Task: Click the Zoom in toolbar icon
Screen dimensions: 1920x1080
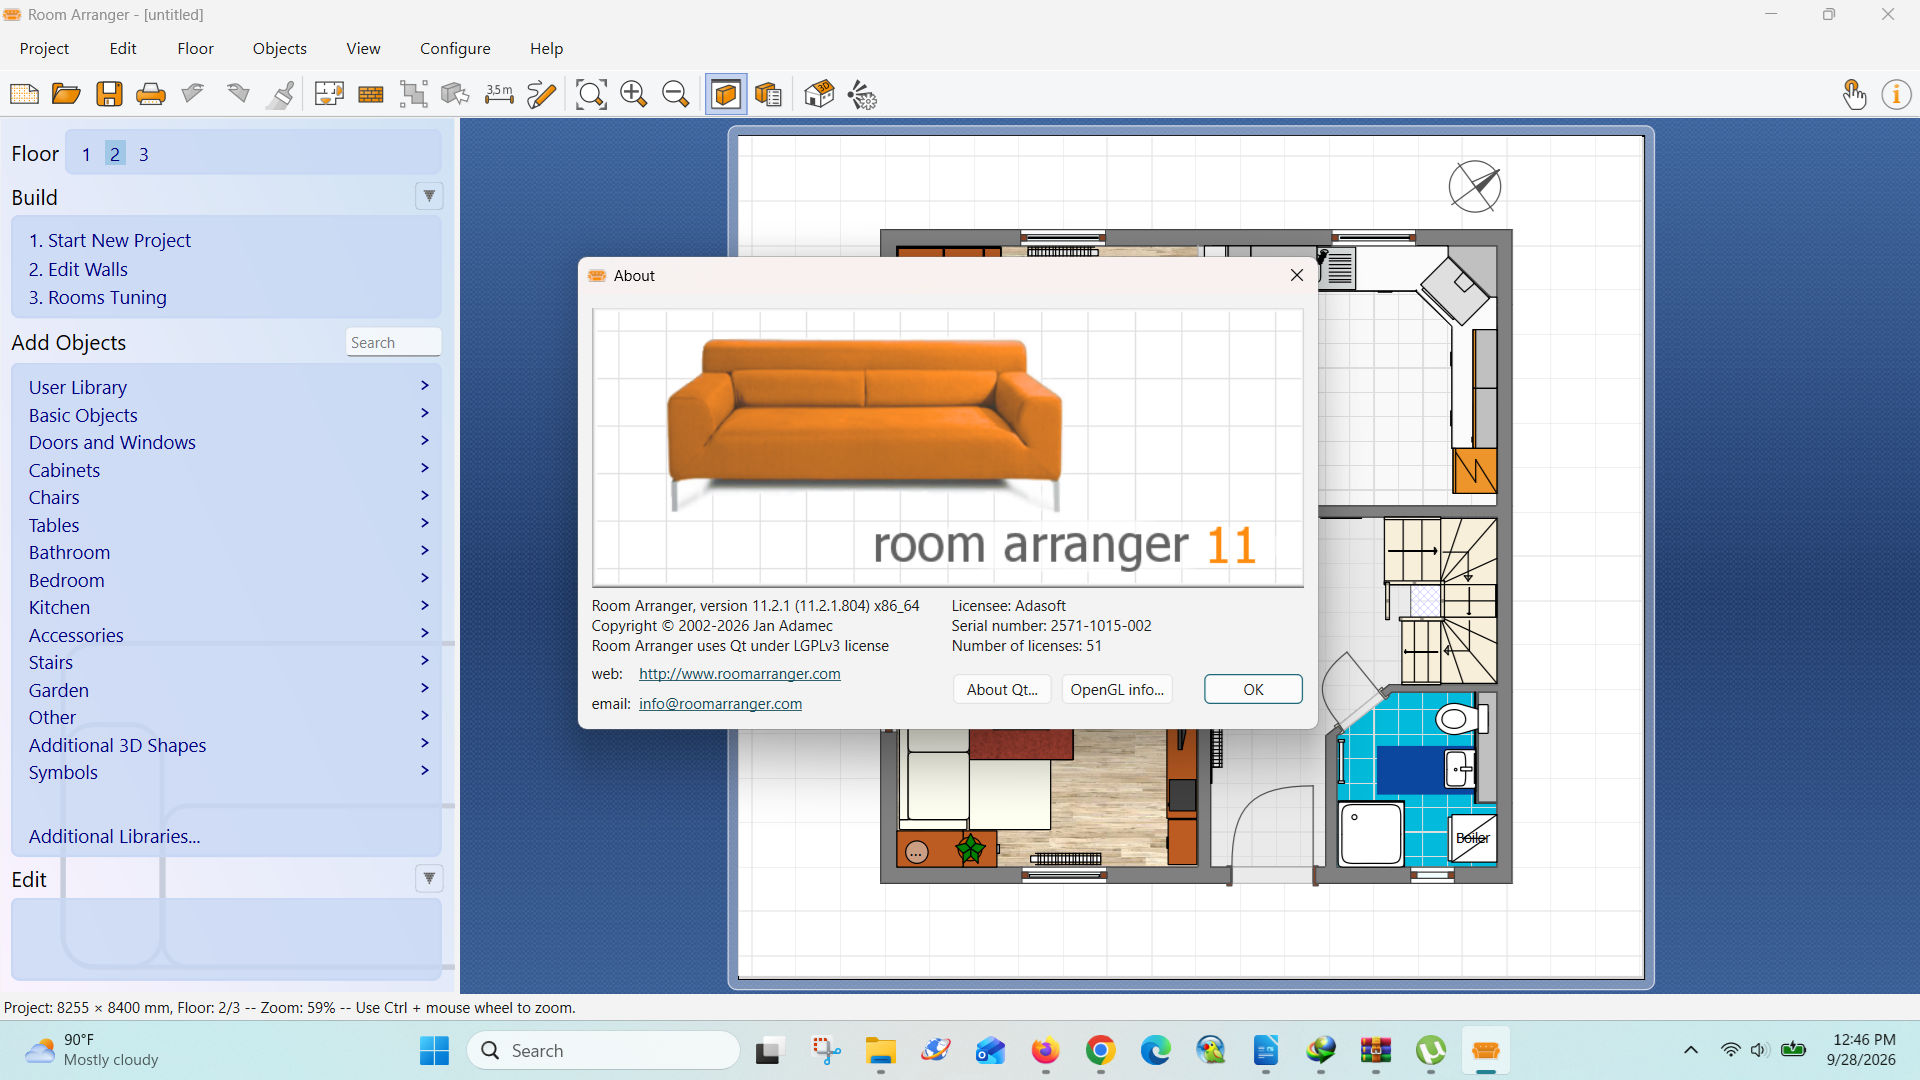Action: (x=633, y=95)
